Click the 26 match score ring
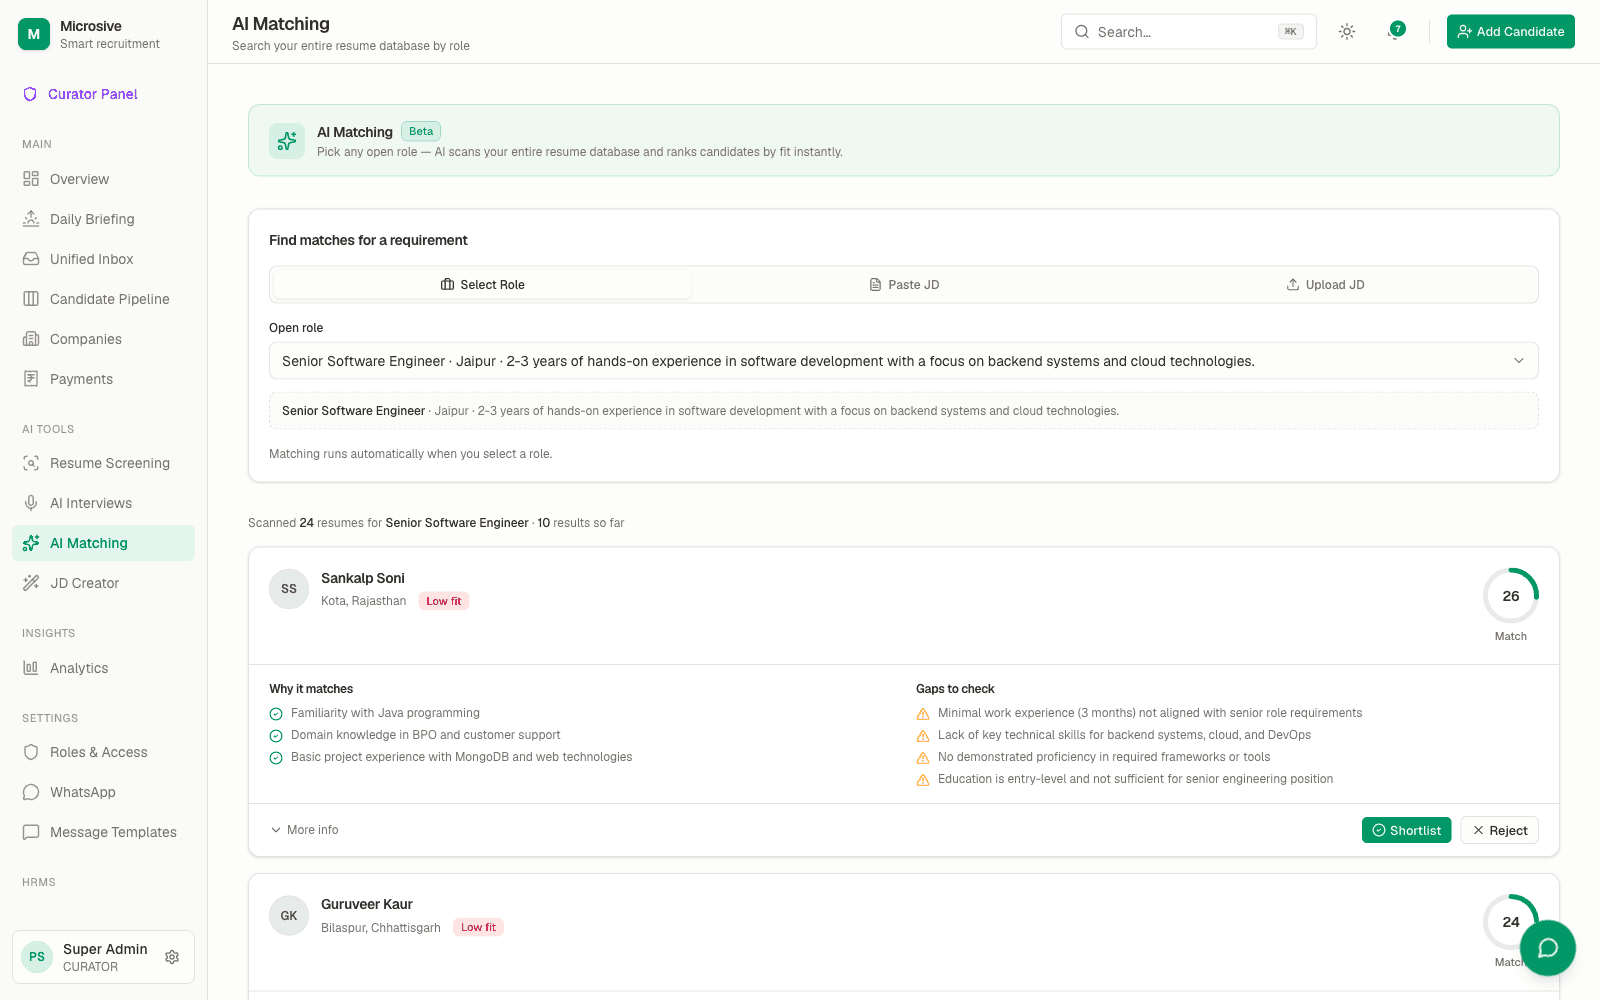The width and height of the screenshot is (1600, 1000). [x=1511, y=596]
